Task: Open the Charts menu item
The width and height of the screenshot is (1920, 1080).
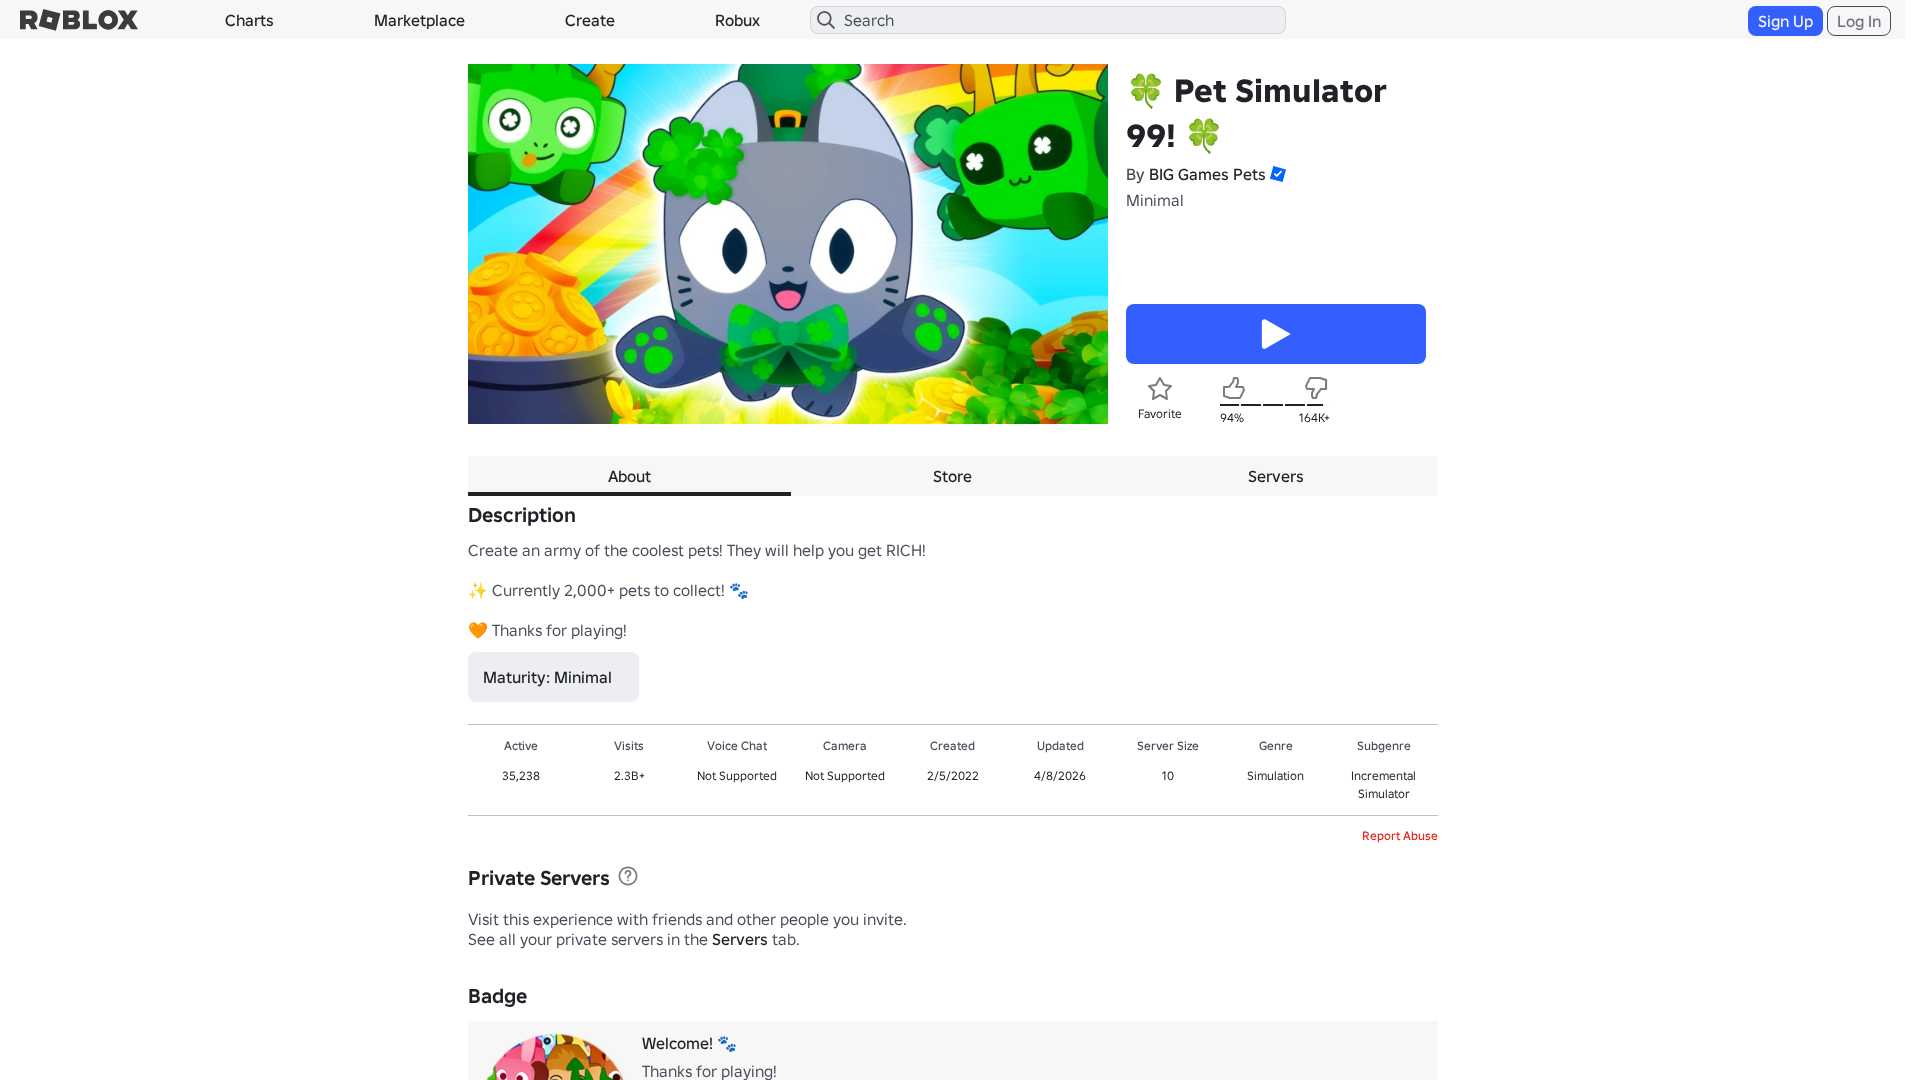Action: coord(249,20)
